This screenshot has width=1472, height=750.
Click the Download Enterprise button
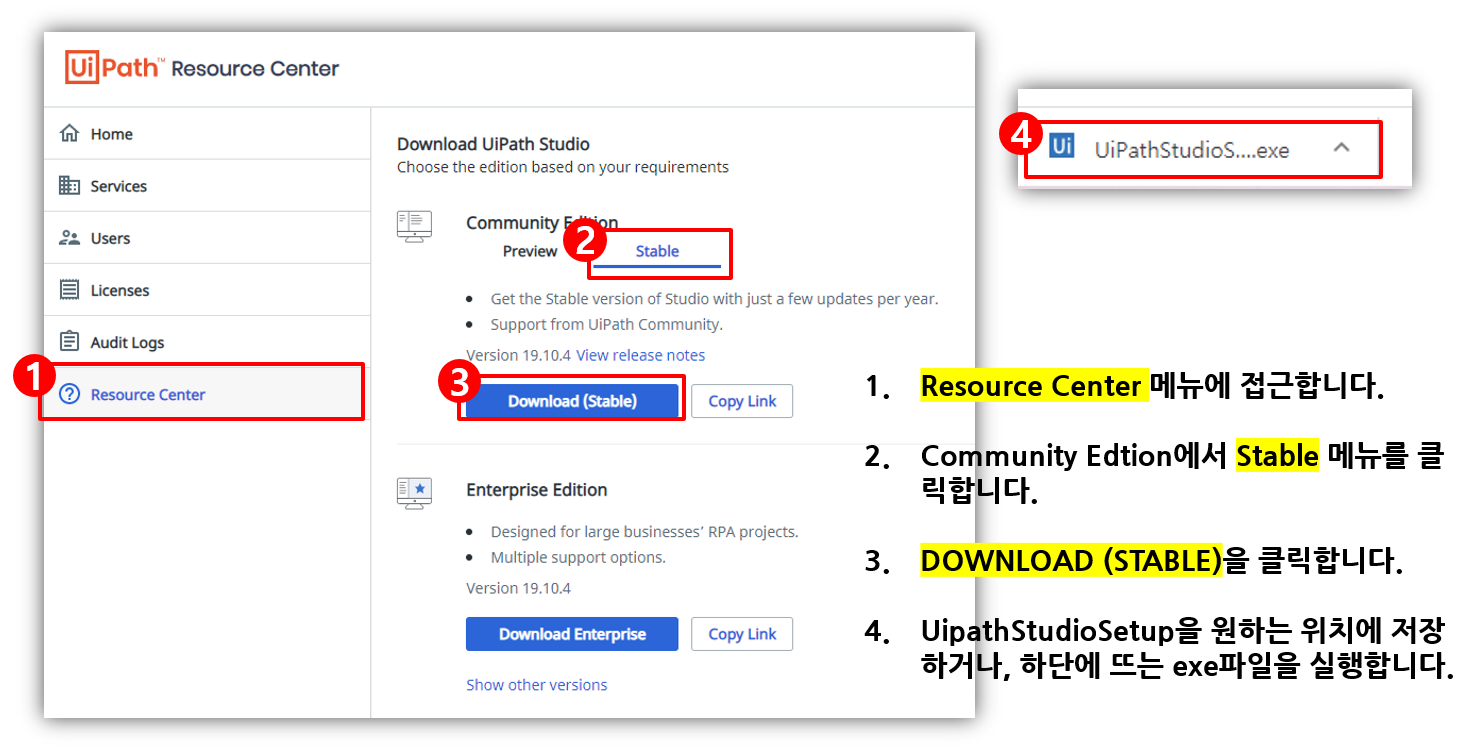tap(572, 634)
